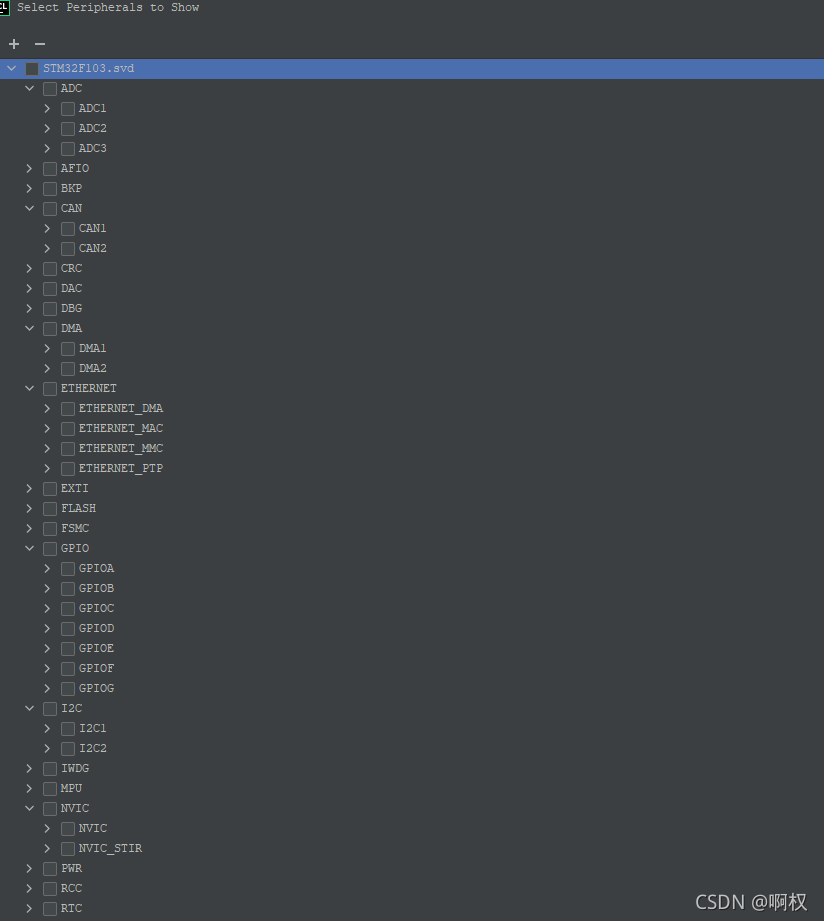Click the plus (add SVD file) icon

14,44
